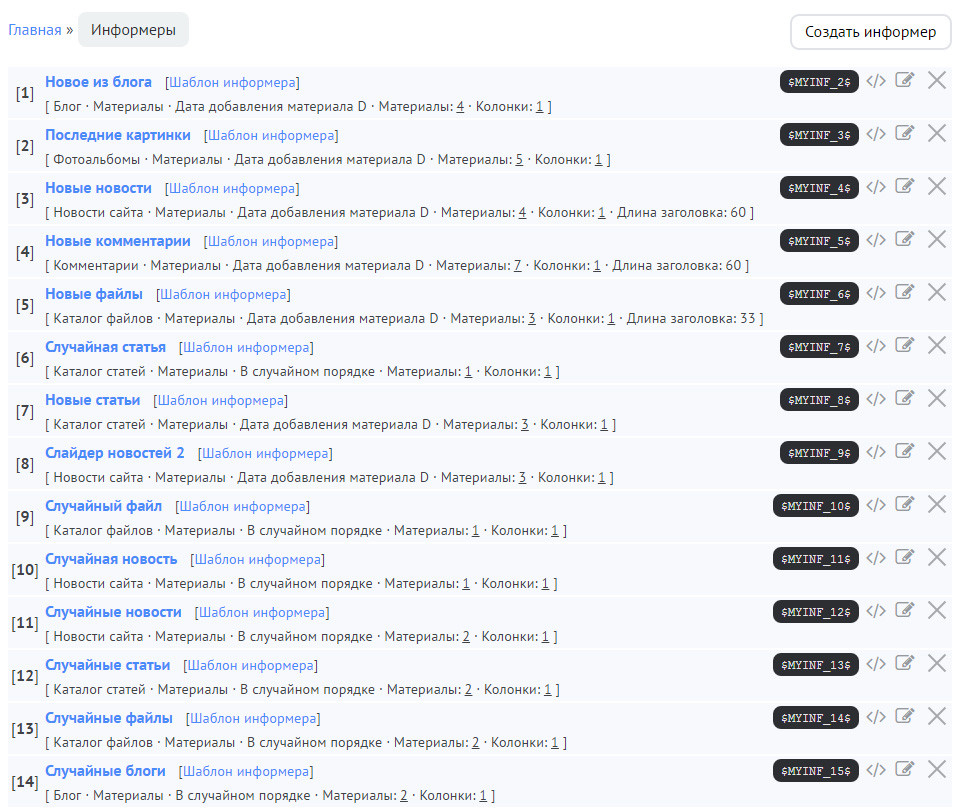Remove the Случайная статья informer
The height and width of the screenshot is (811, 962).
tap(937, 345)
